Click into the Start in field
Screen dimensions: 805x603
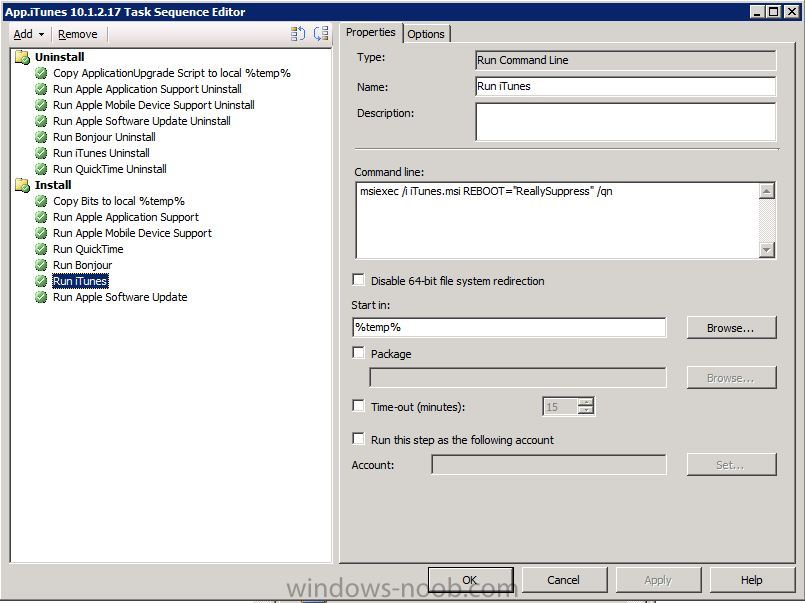[x=509, y=327]
